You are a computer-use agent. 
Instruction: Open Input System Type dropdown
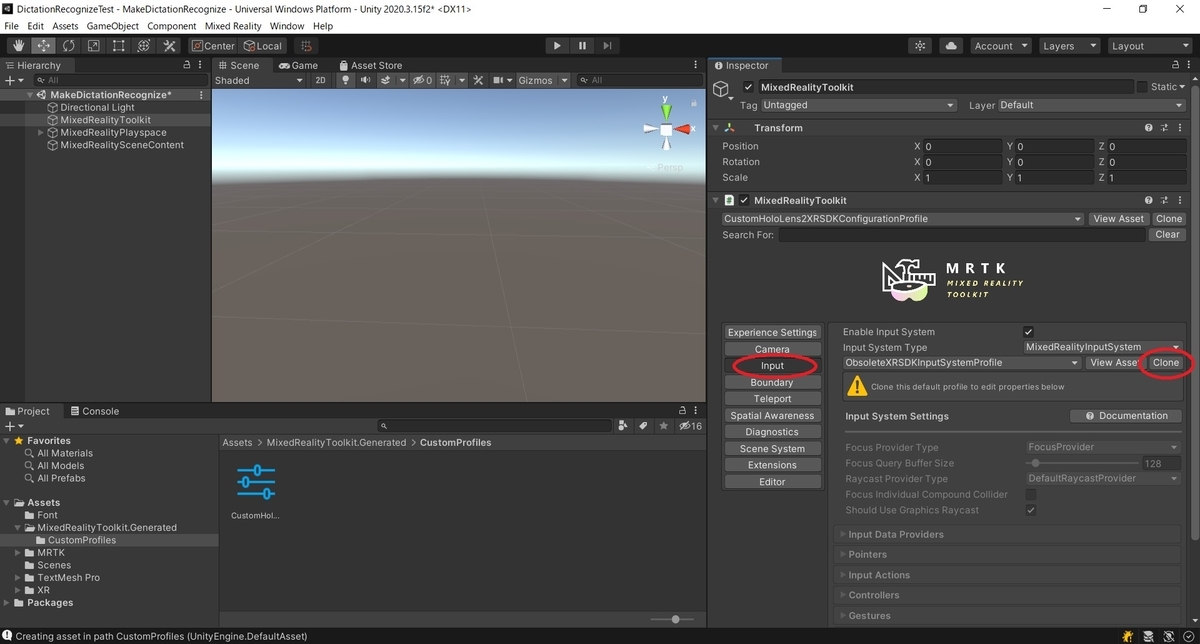[x=1104, y=347]
